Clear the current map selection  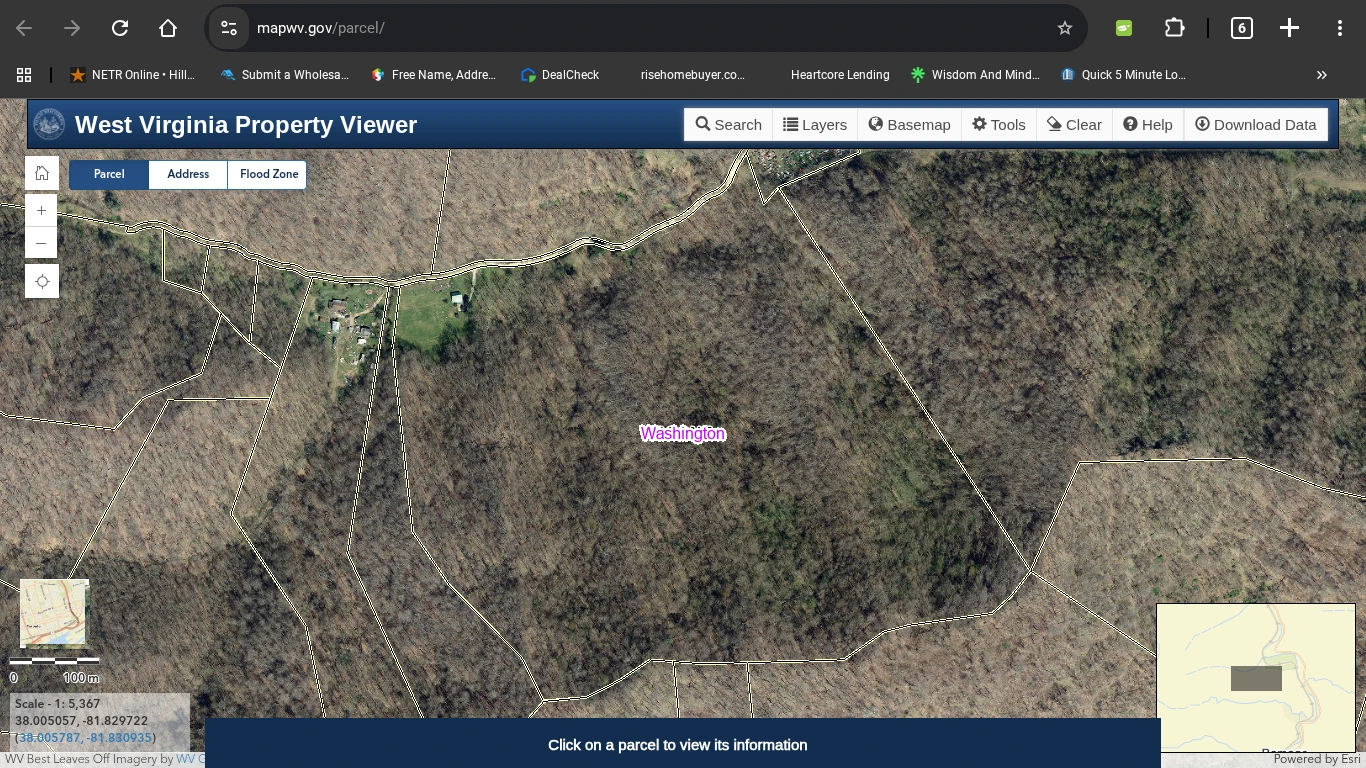point(1074,124)
